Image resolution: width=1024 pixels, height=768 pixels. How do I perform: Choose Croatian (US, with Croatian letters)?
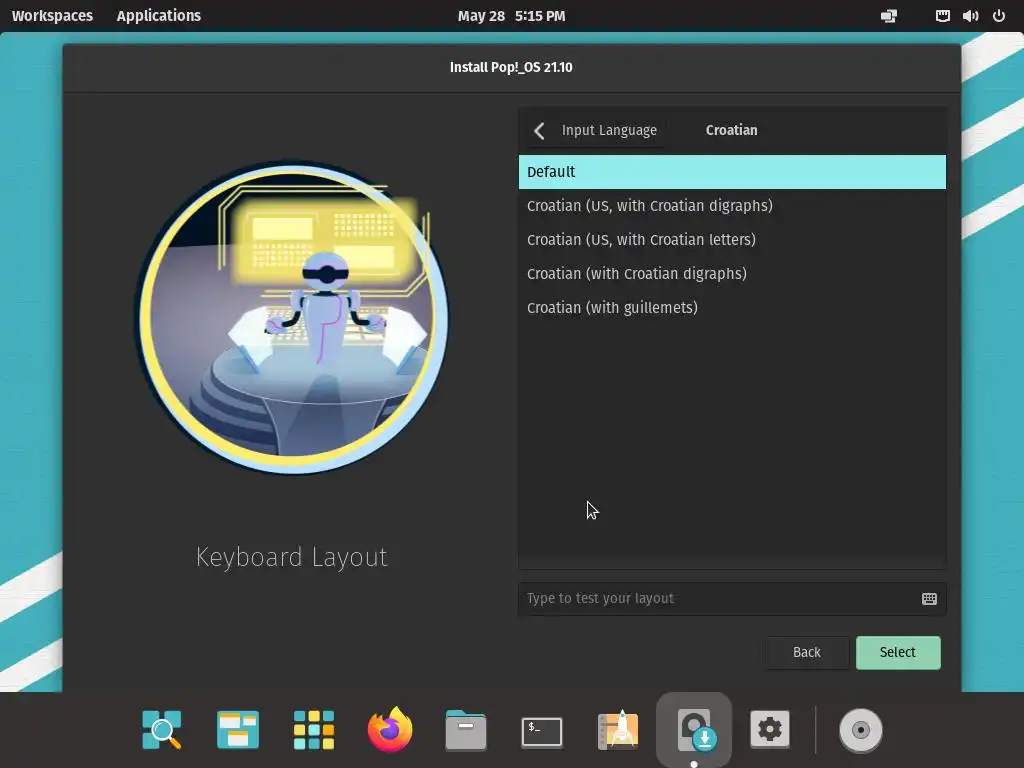732,240
